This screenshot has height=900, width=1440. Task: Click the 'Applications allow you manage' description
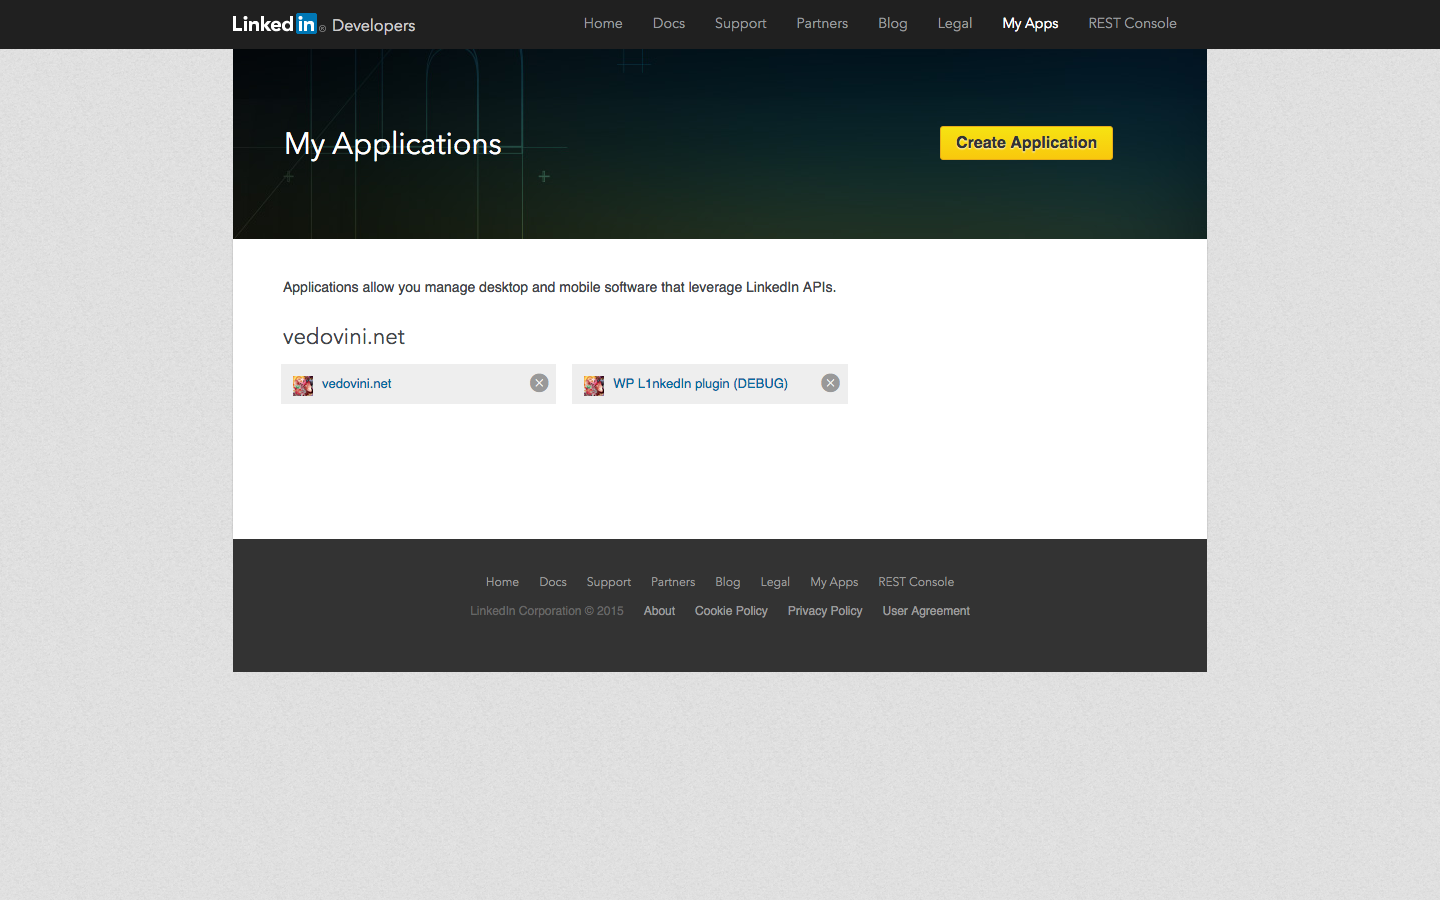[x=559, y=287]
